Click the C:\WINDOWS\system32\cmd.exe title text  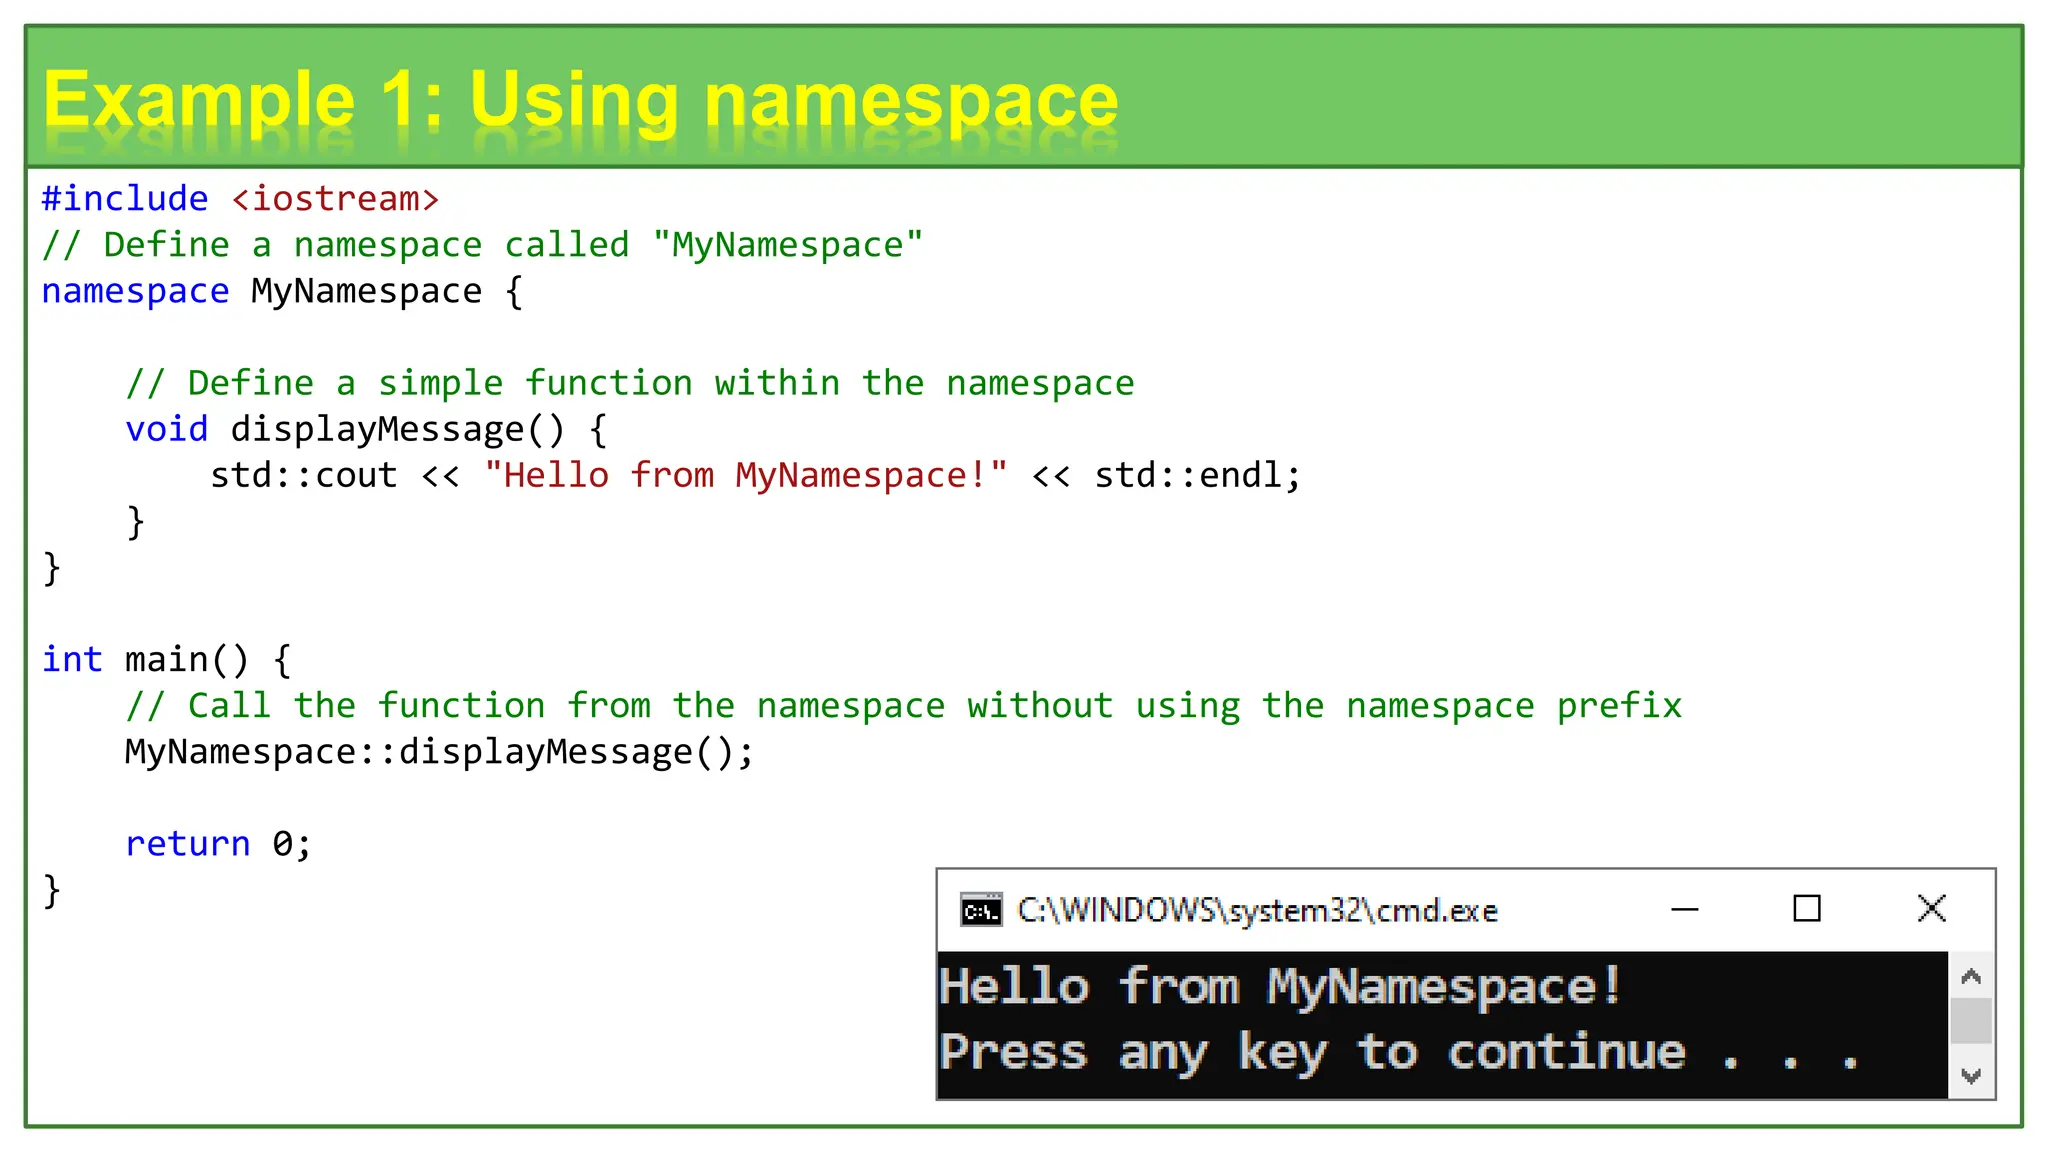[1257, 911]
